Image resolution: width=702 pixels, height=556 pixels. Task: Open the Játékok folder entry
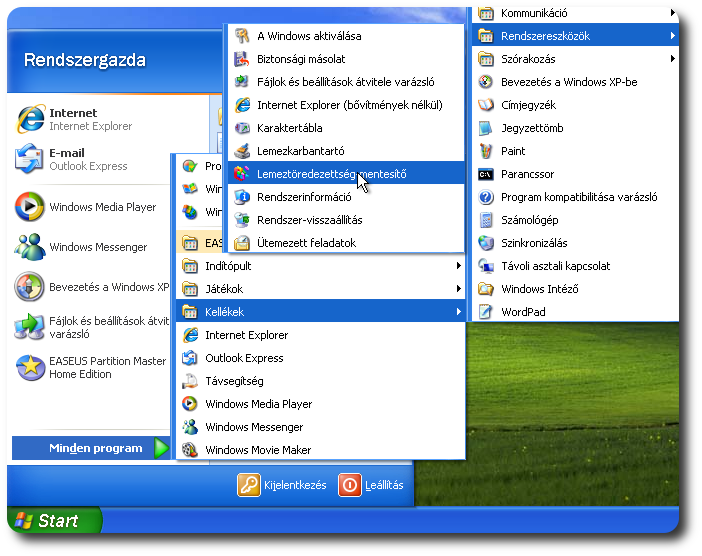click(x=321, y=289)
